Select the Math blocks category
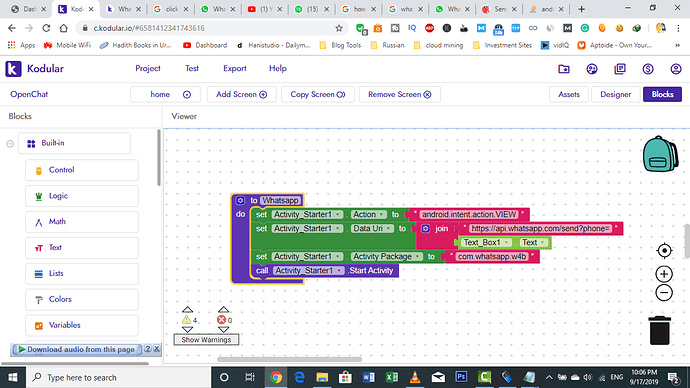 pyautogui.click(x=82, y=222)
